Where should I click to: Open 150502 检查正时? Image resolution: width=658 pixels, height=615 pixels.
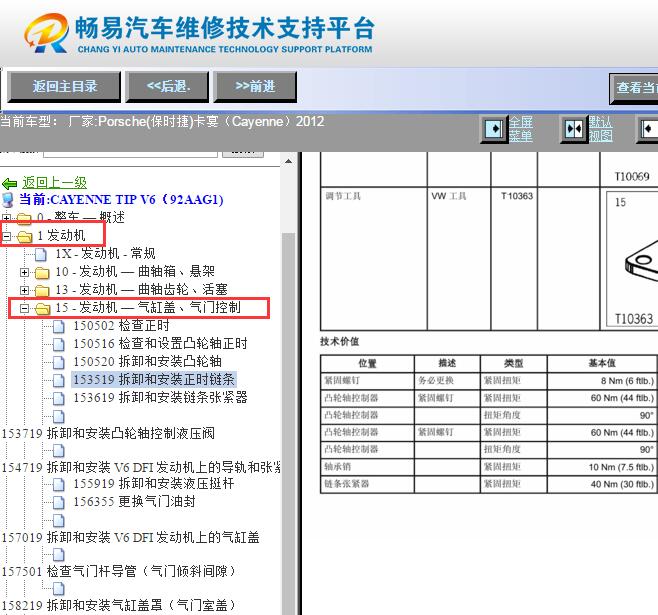point(122,326)
